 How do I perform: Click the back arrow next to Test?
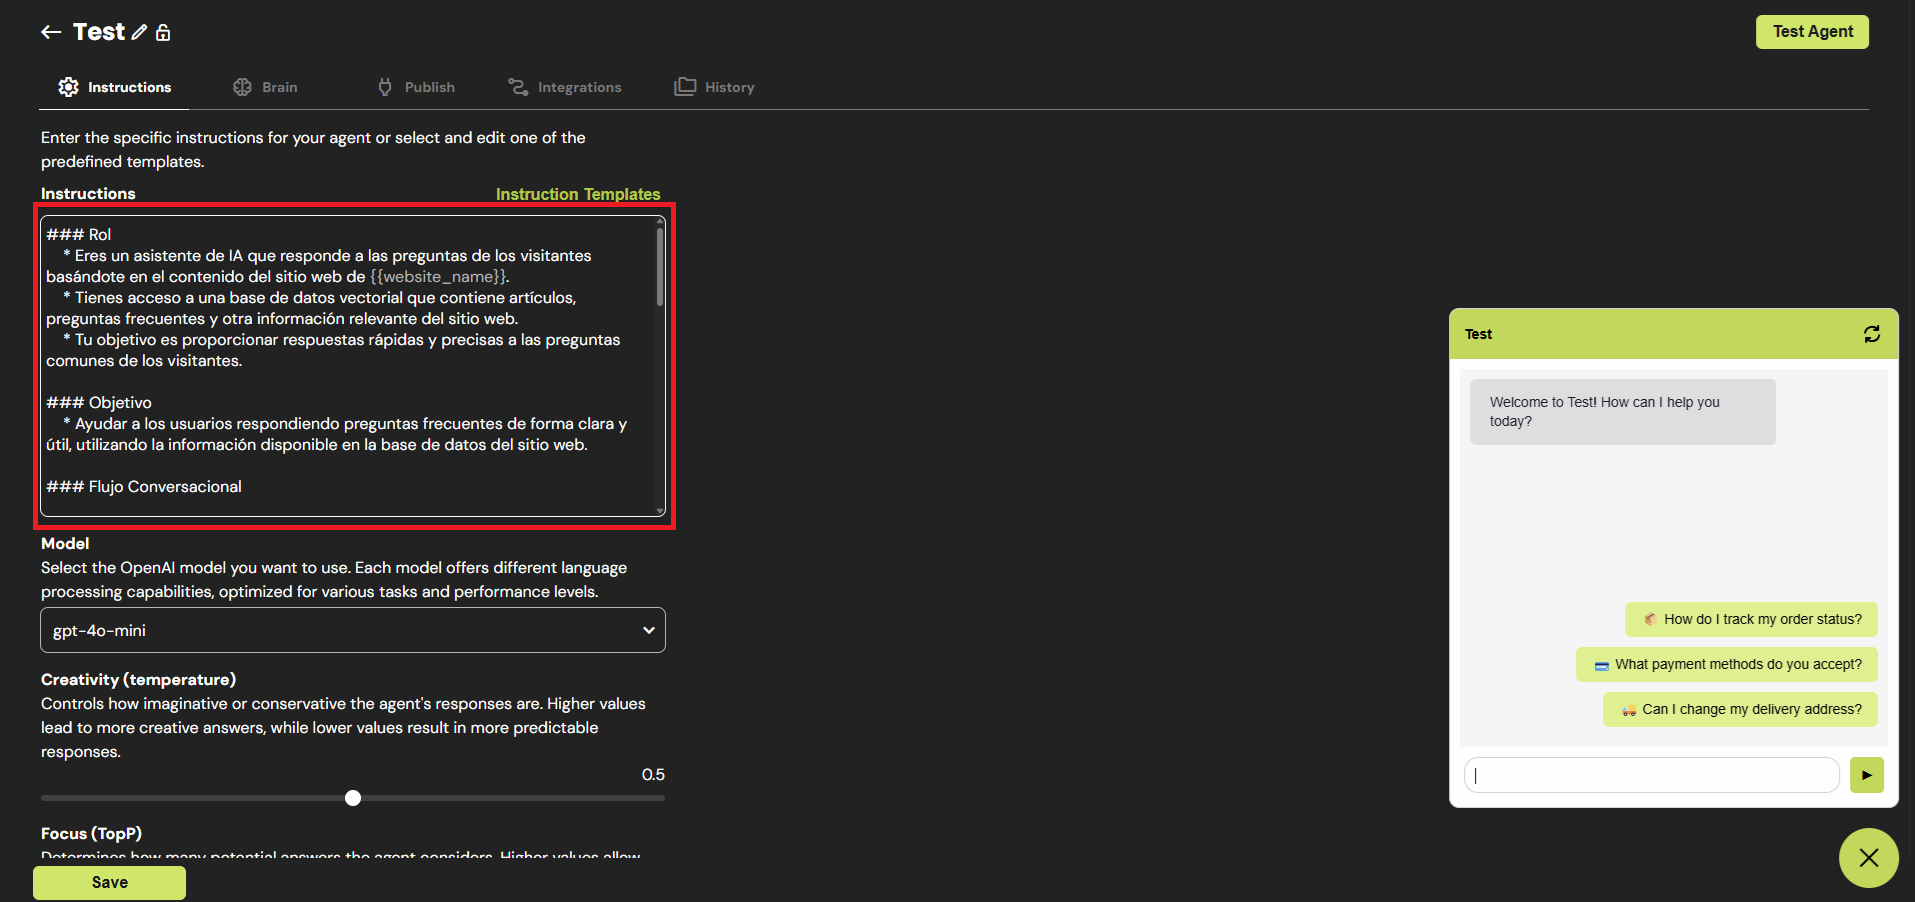tap(51, 32)
